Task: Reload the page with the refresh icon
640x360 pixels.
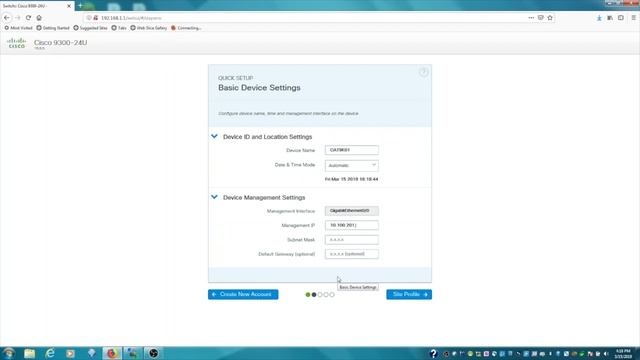Action: (x=28, y=18)
